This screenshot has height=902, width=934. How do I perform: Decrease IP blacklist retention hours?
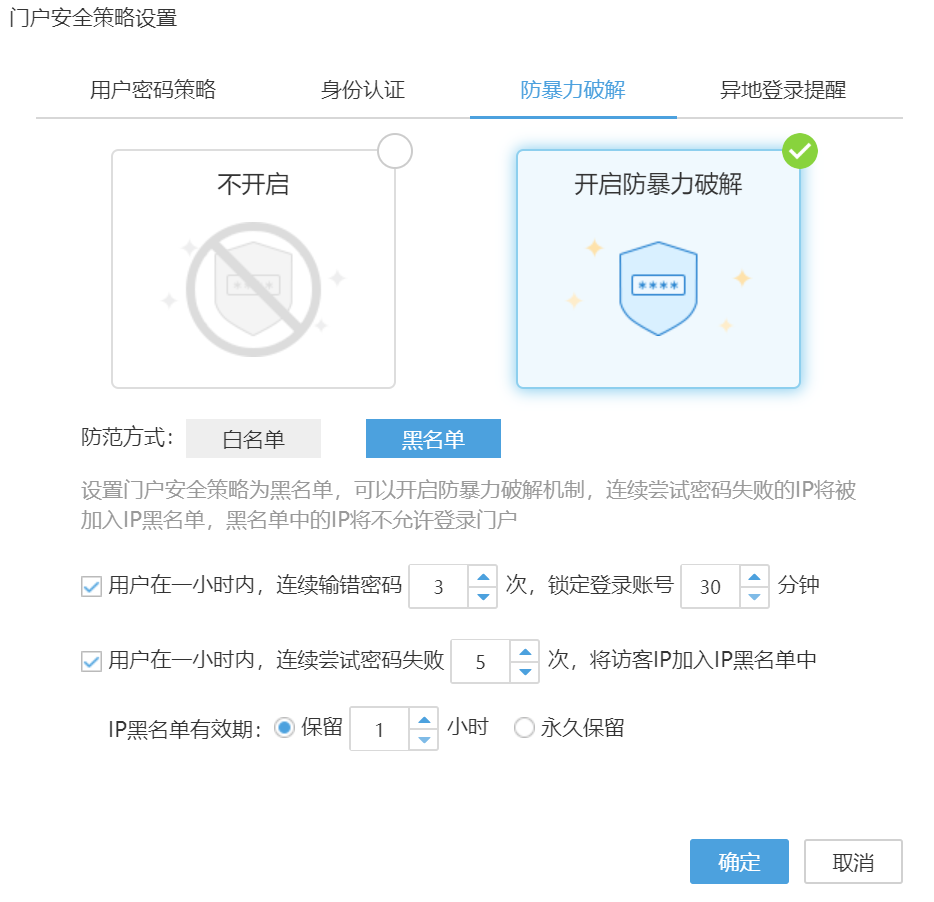[x=424, y=740]
